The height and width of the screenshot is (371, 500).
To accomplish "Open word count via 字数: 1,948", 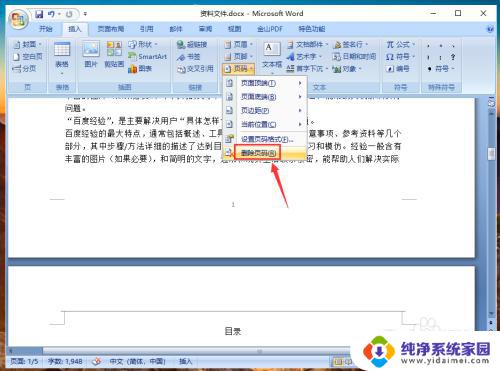I will coord(65,361).
